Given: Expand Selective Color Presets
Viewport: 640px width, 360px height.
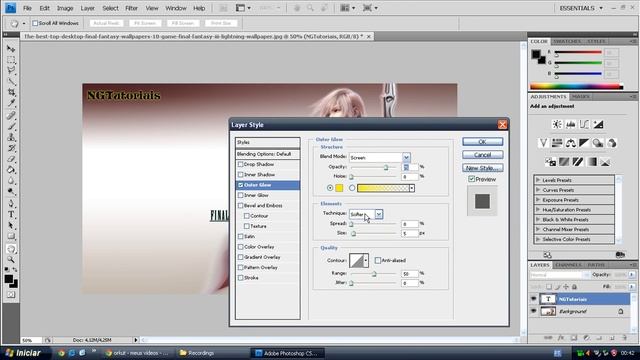Looking at the screenshot, I should click(x=538, y=239).
